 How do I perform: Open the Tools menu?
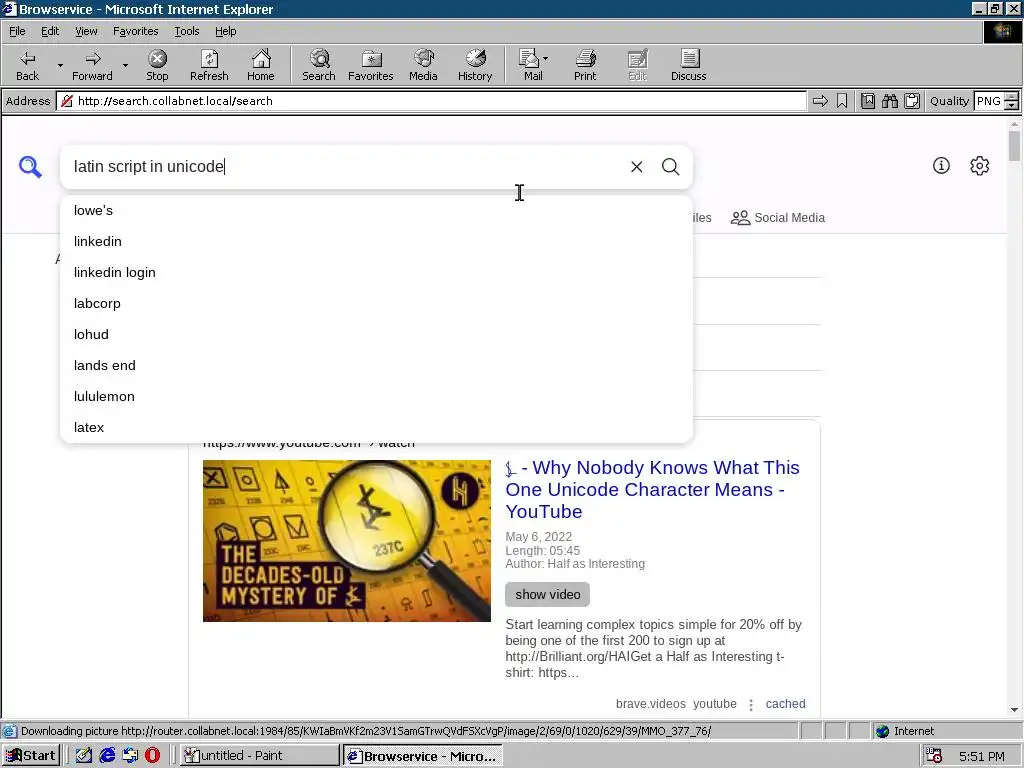[x=186, y=31]
